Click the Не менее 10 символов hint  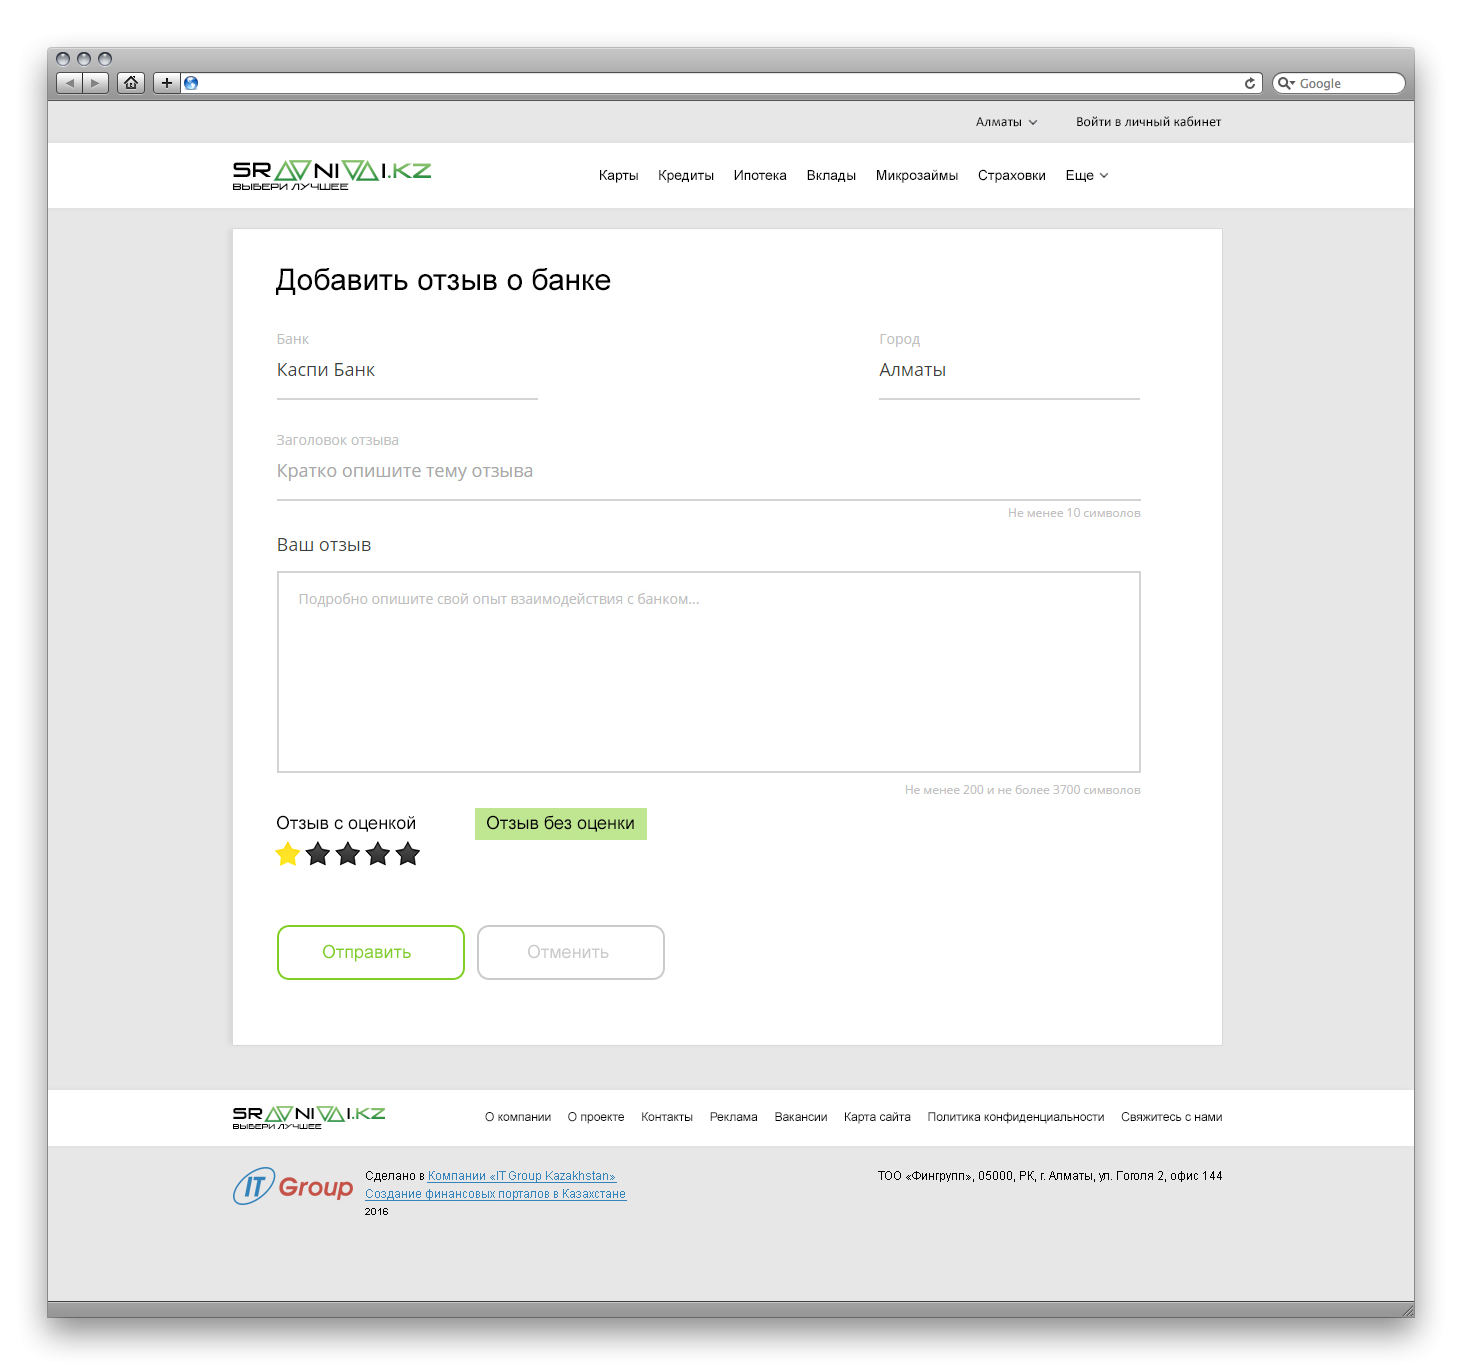click(x=1074, y=513)
